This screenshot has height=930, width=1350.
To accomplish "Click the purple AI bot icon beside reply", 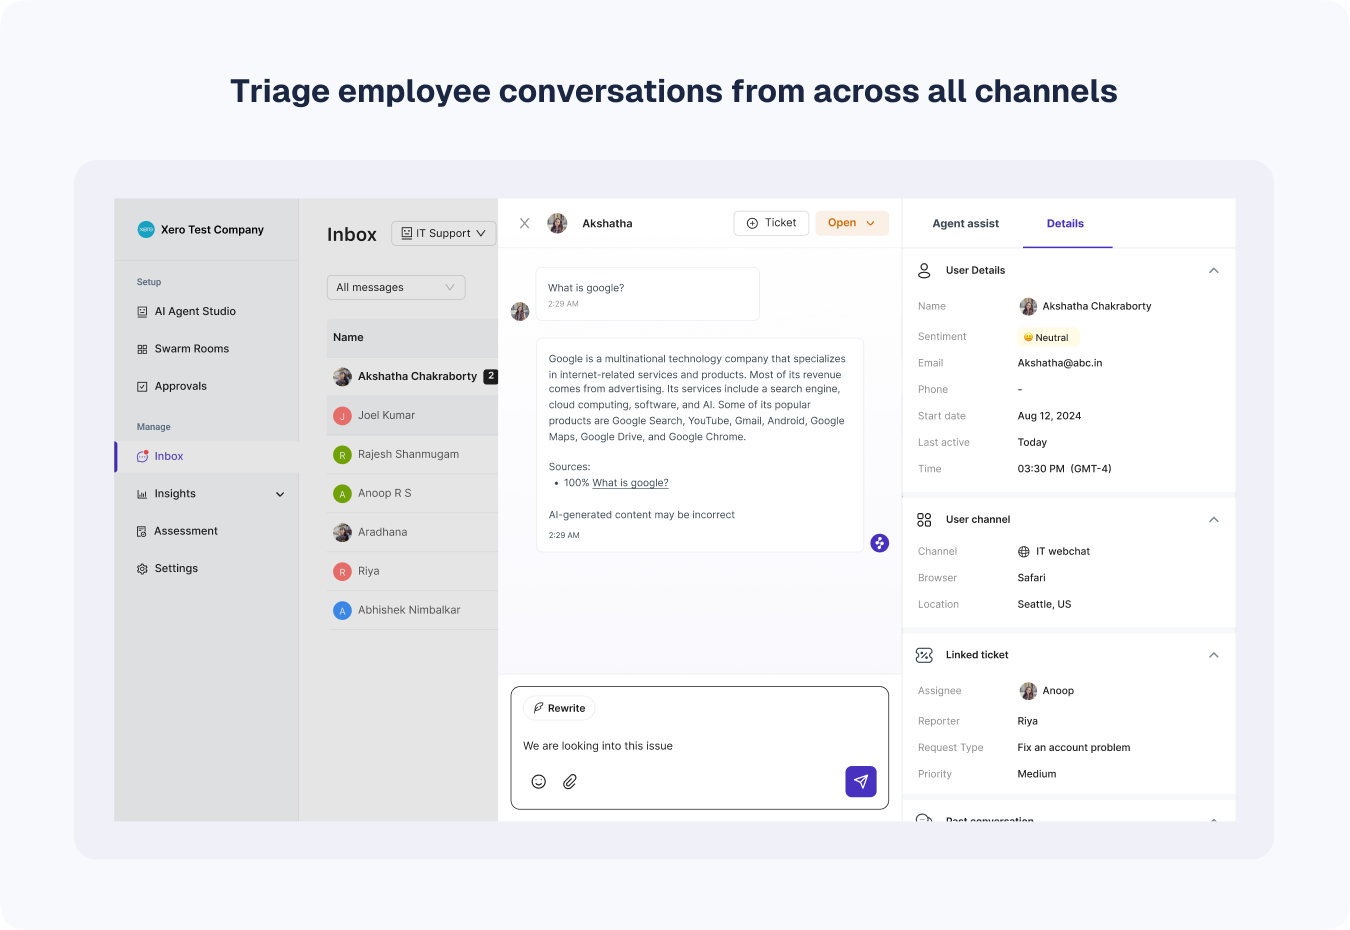I will tap(880, 543).
